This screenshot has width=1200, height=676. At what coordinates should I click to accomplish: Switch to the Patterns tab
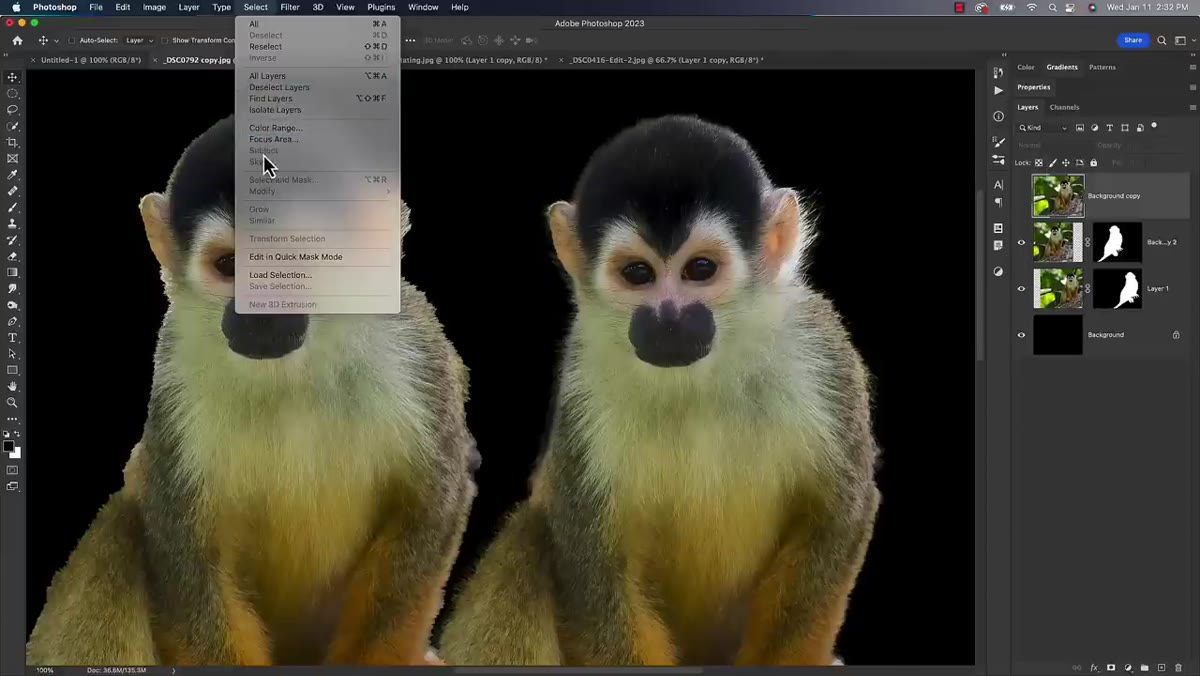click(x=1102, y=67)
